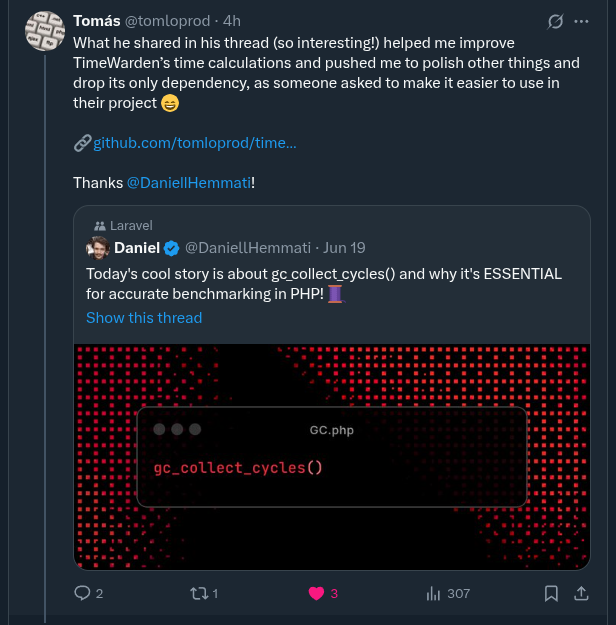
Task: Click the Tomás display name
Action: [x=97, y=20]
